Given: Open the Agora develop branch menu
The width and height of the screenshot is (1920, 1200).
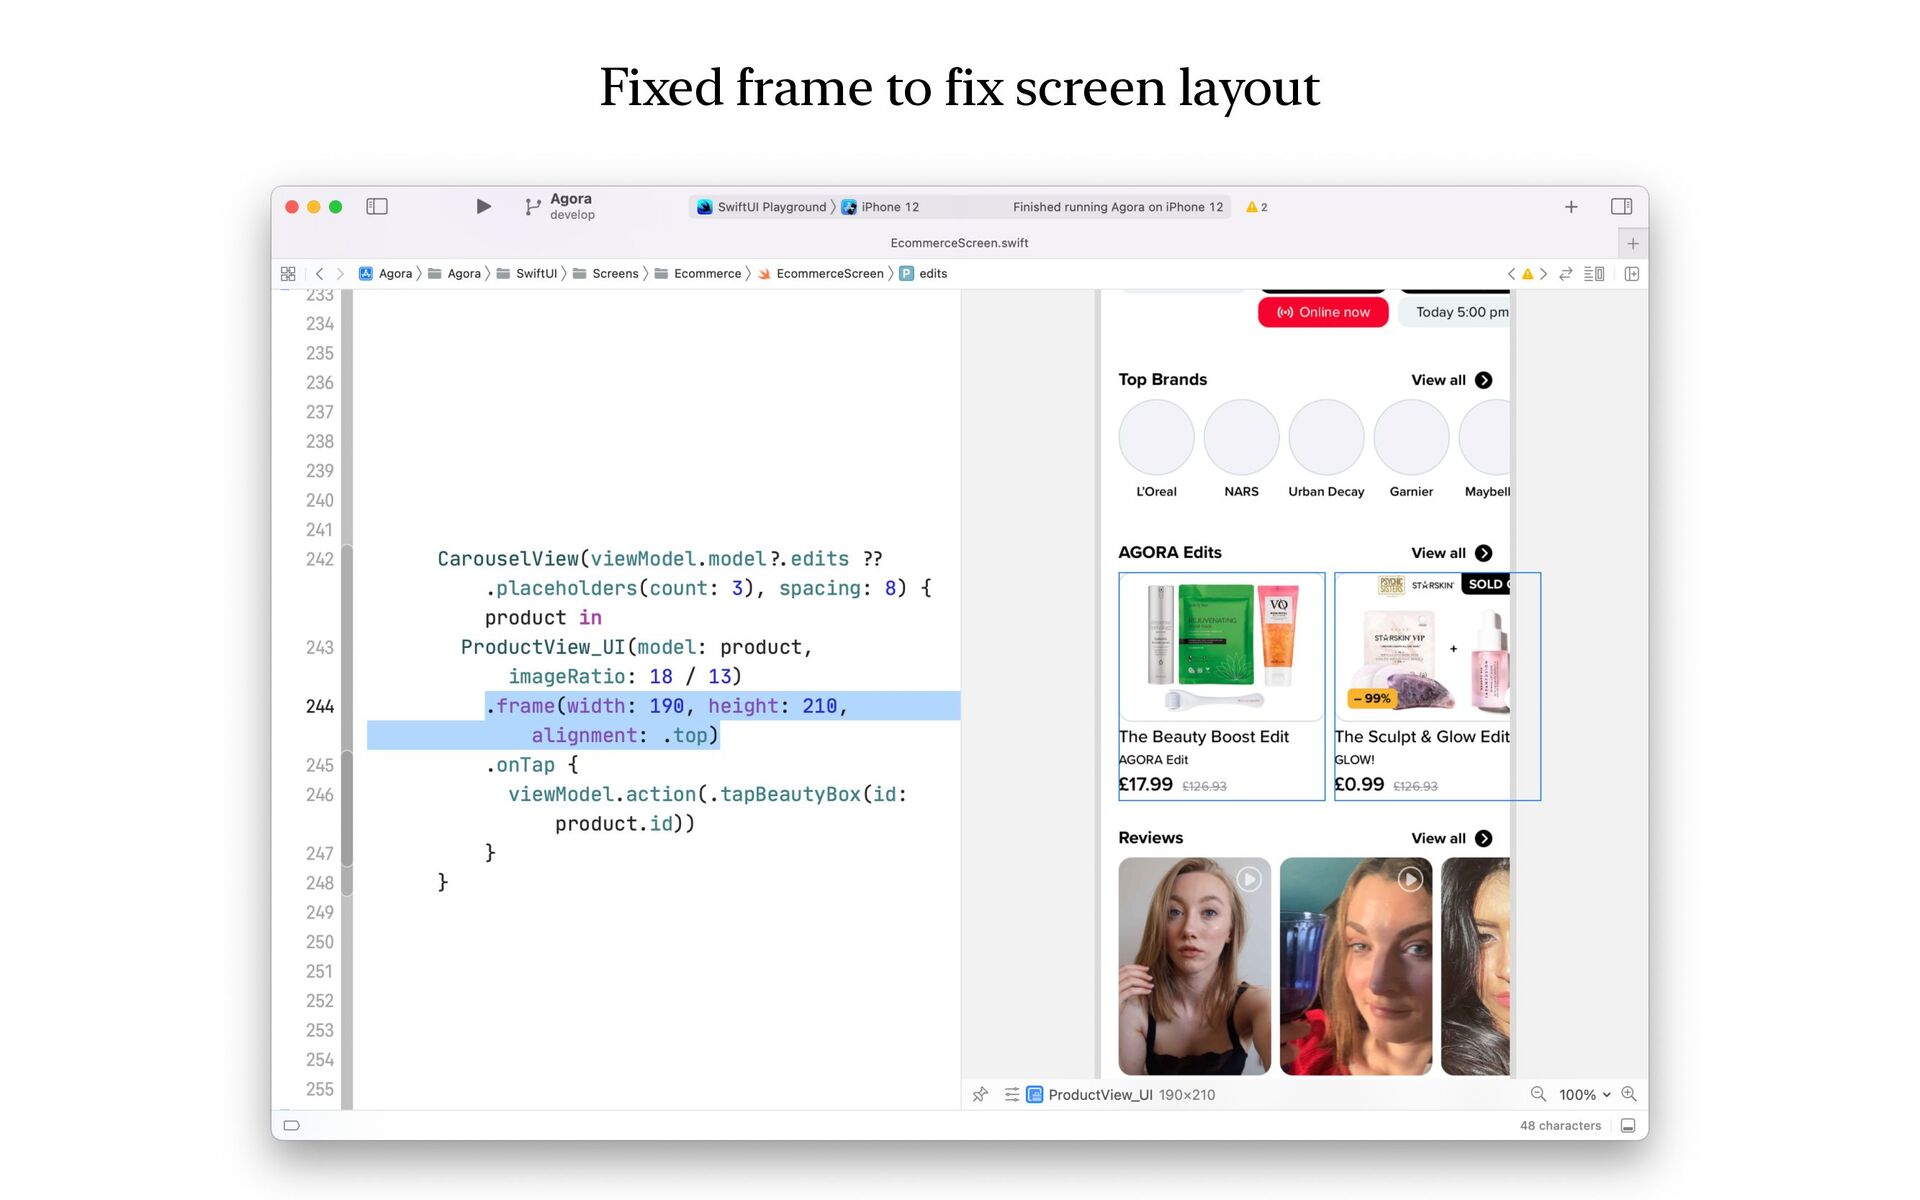Looking at the screenshot, I should click(x=561, y=206).
